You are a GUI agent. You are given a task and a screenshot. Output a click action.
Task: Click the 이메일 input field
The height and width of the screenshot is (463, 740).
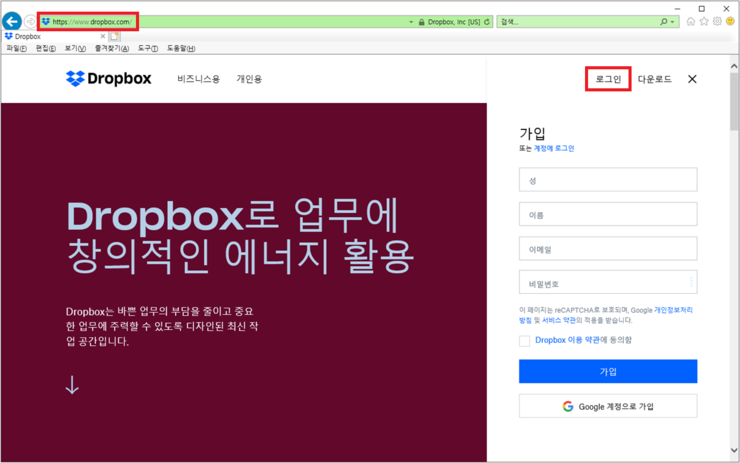(607, 248)
